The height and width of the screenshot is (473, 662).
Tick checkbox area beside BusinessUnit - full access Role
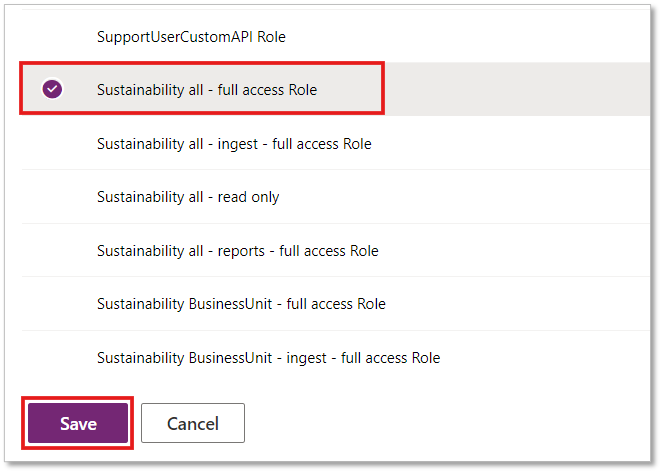[x=52, y=304]
